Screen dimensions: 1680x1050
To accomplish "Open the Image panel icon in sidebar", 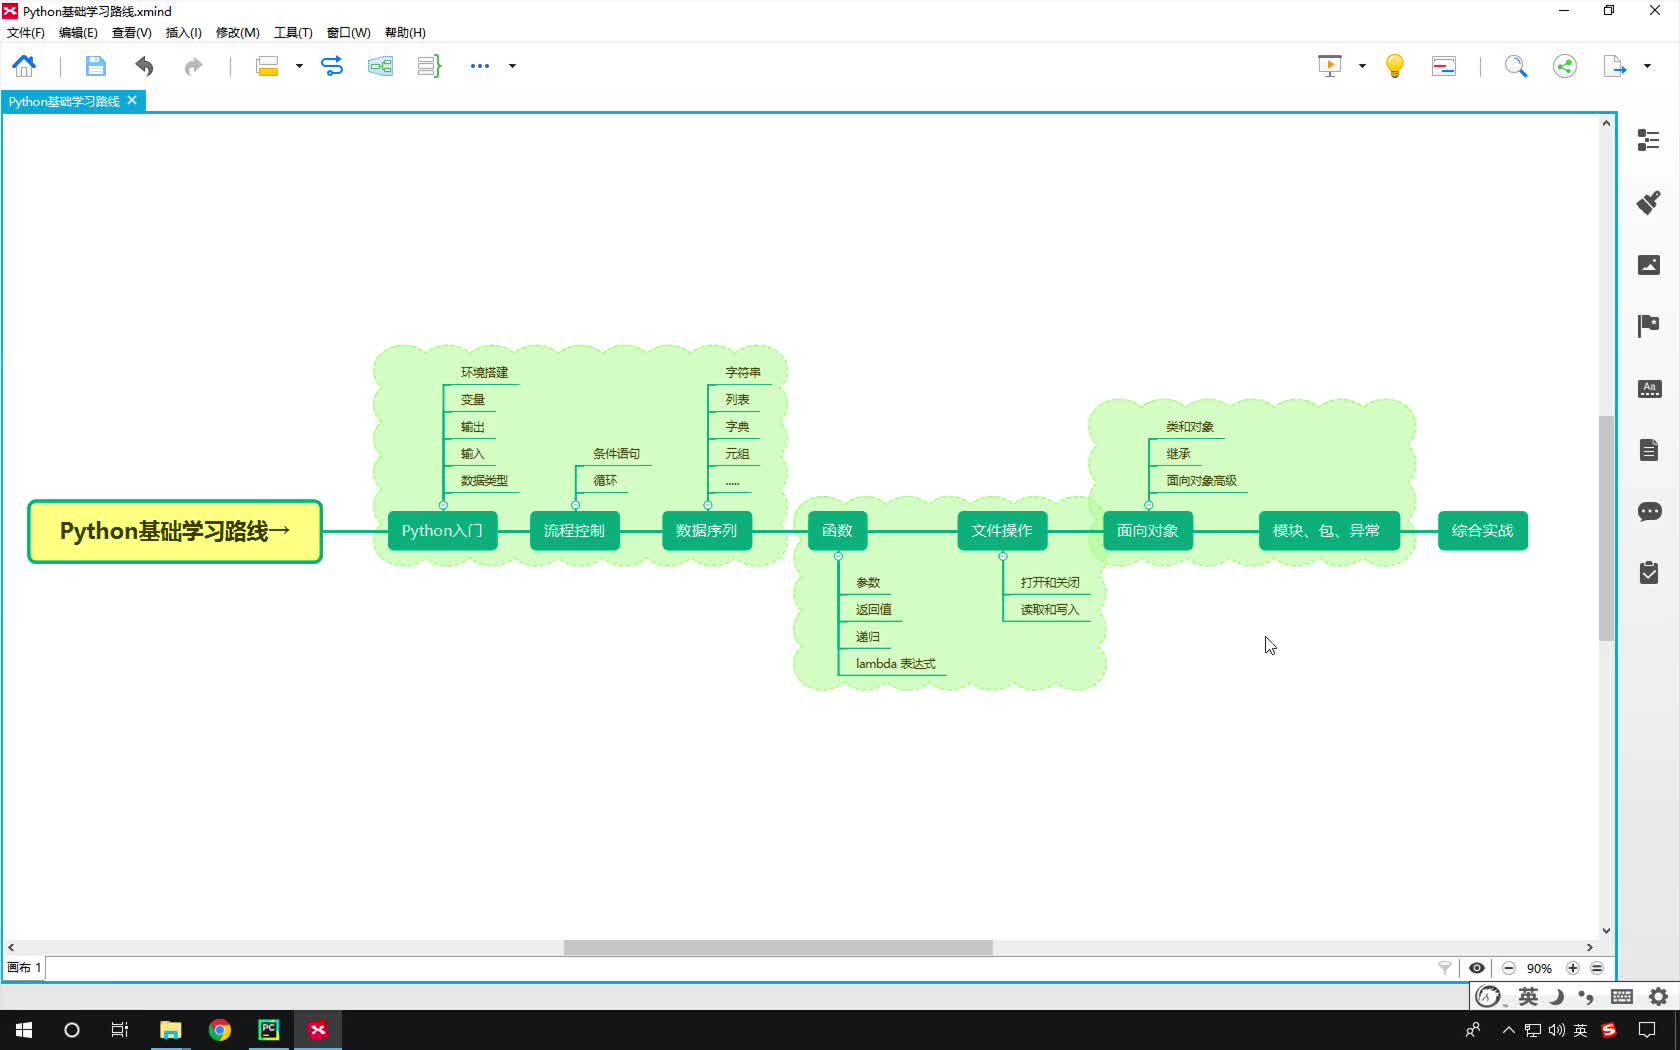I will (x=1649, y=265).
